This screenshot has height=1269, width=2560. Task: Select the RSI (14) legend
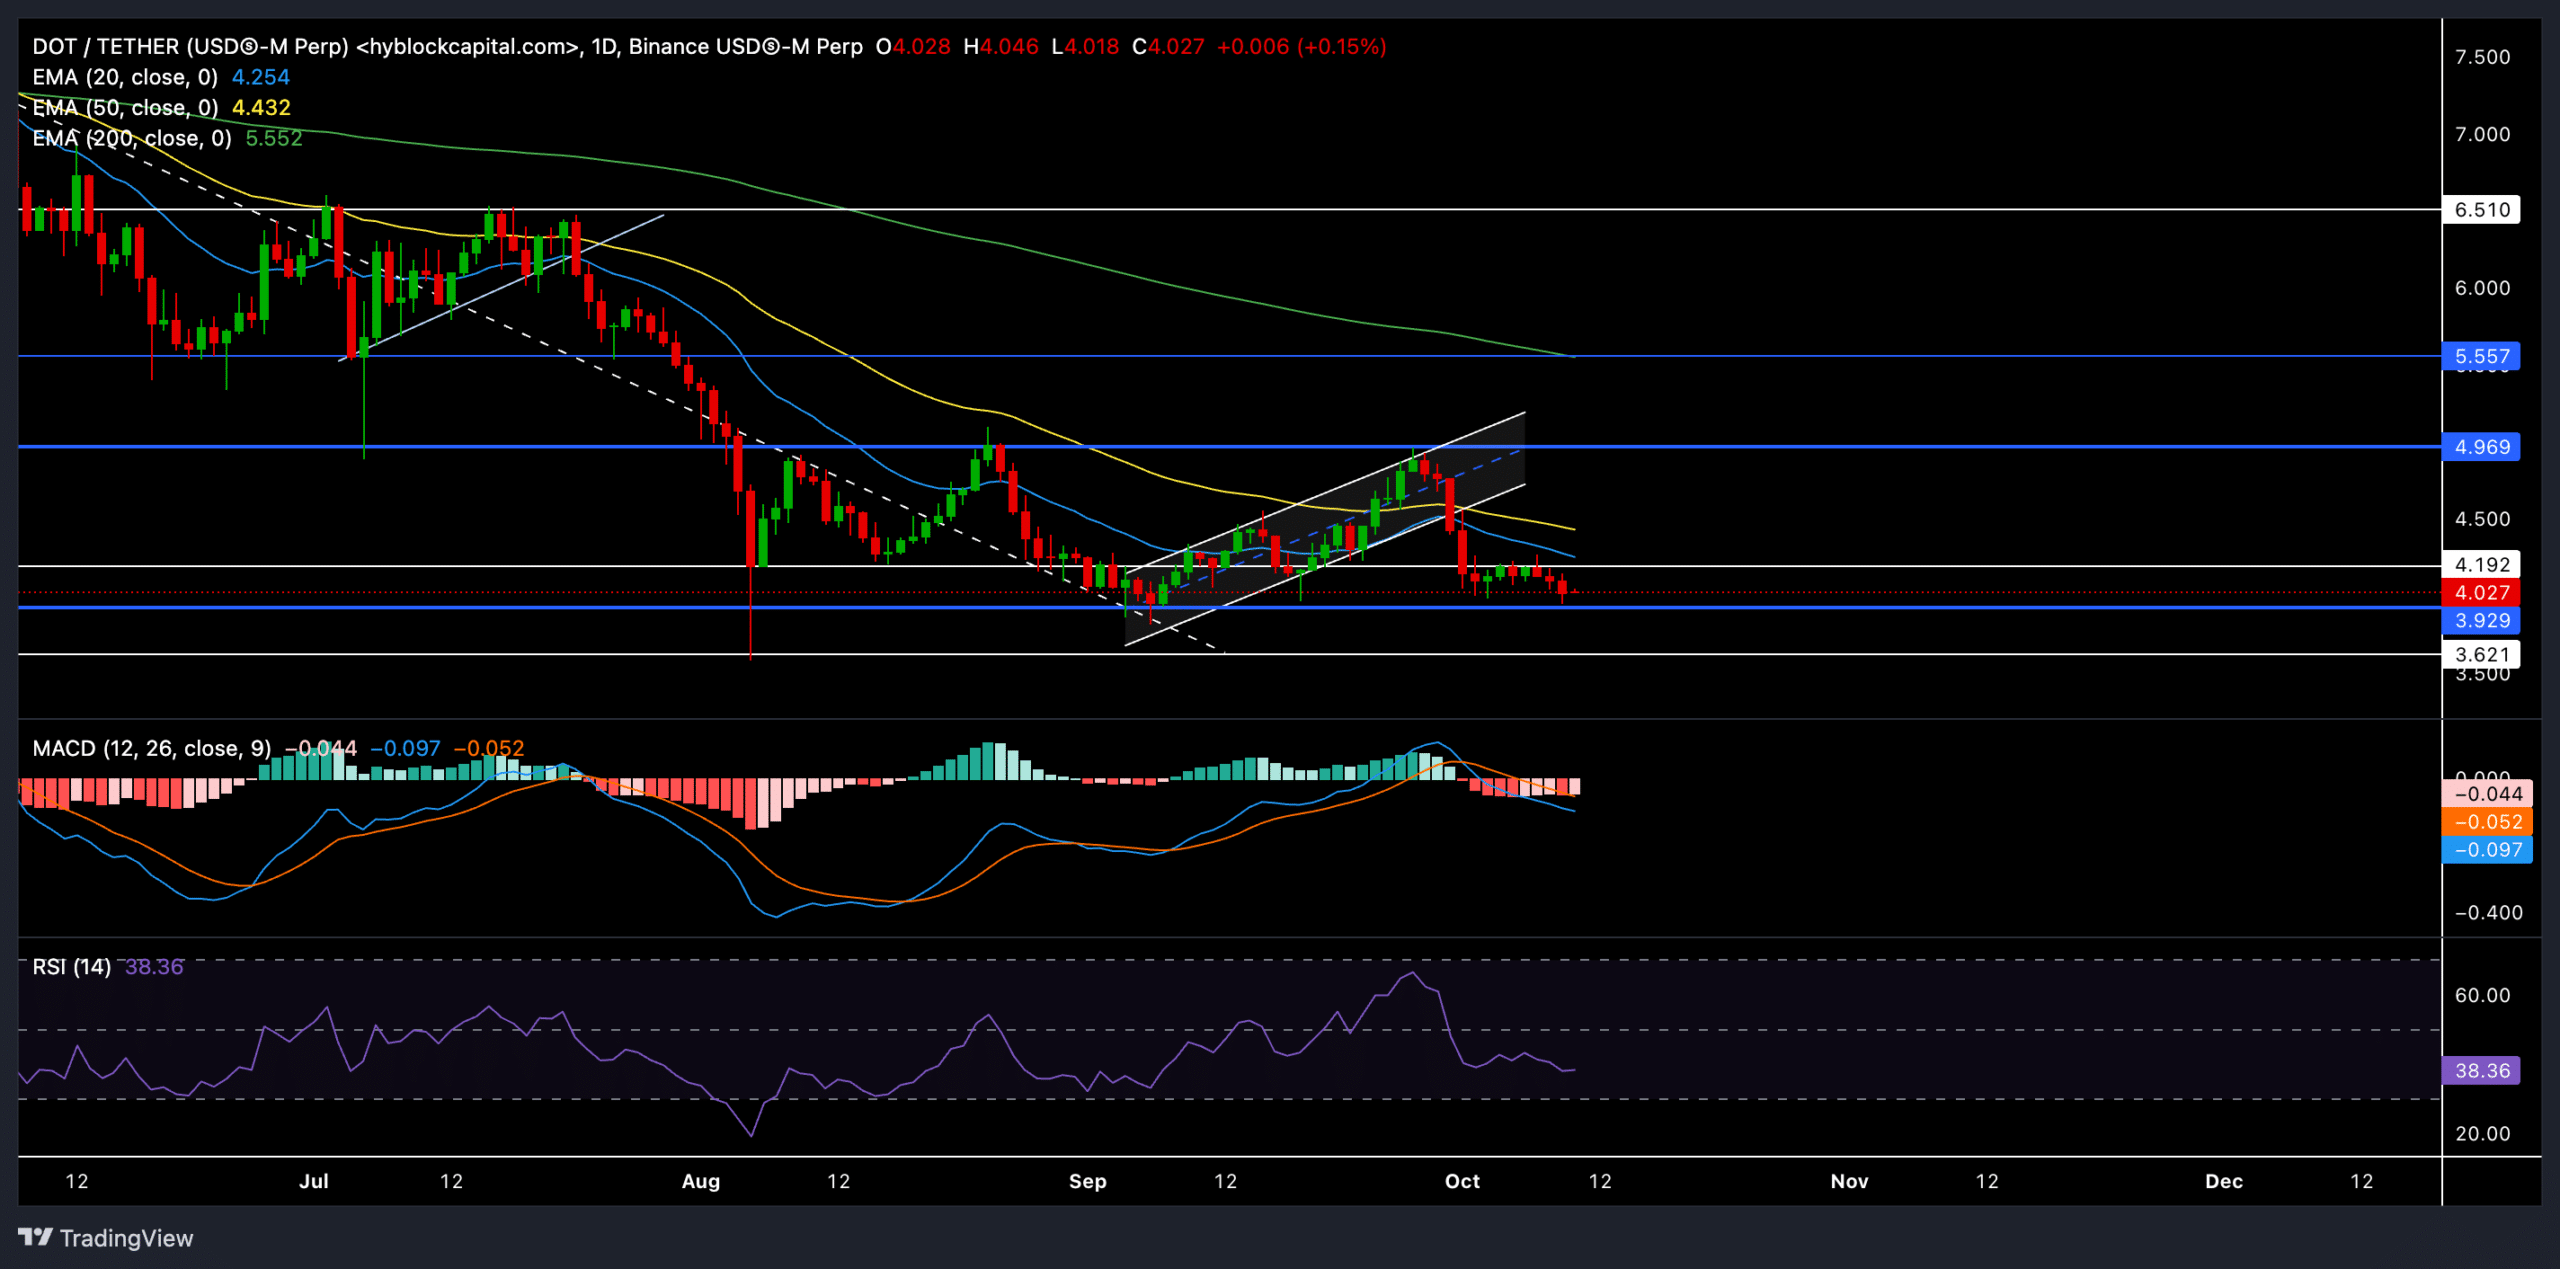point(71,966)
